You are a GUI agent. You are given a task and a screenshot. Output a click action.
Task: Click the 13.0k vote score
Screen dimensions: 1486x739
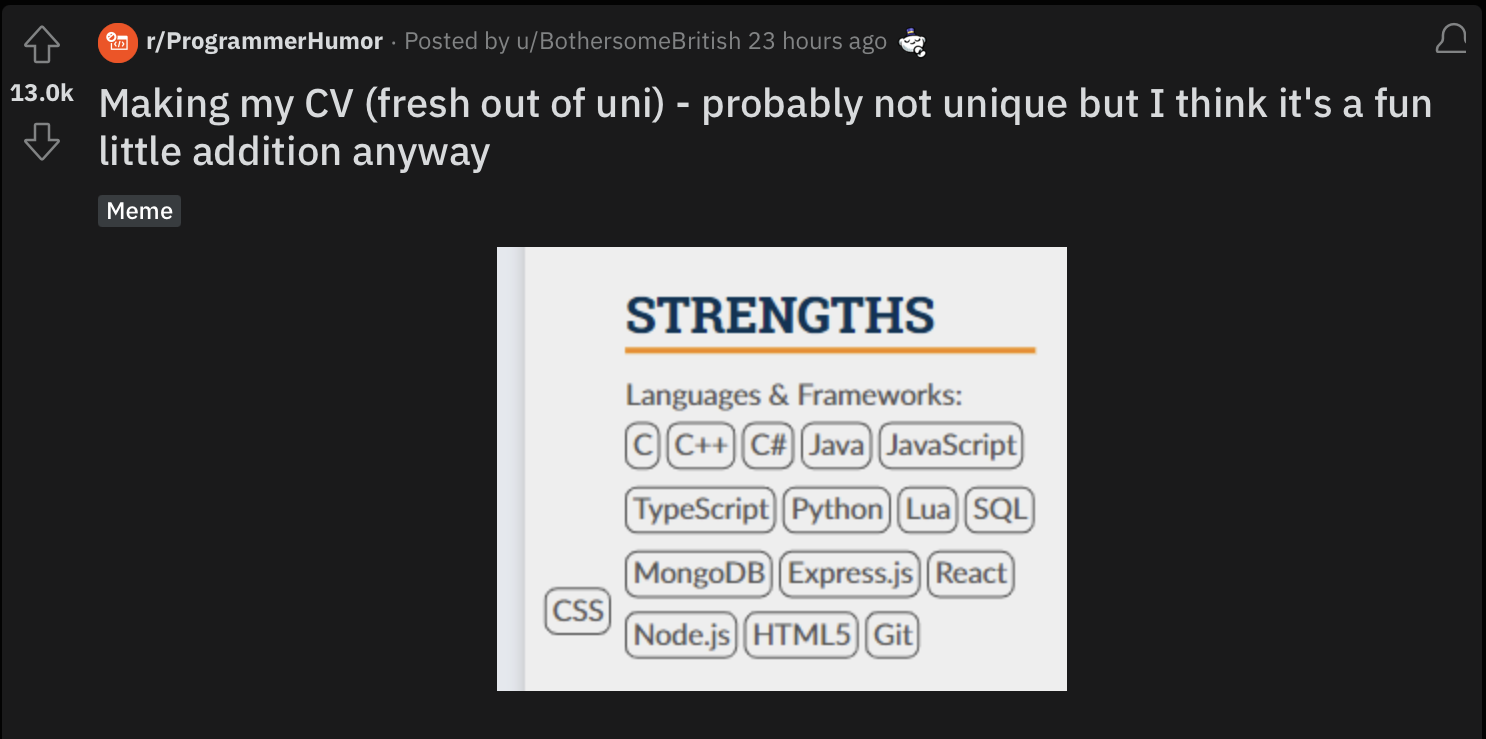point(42,93)
